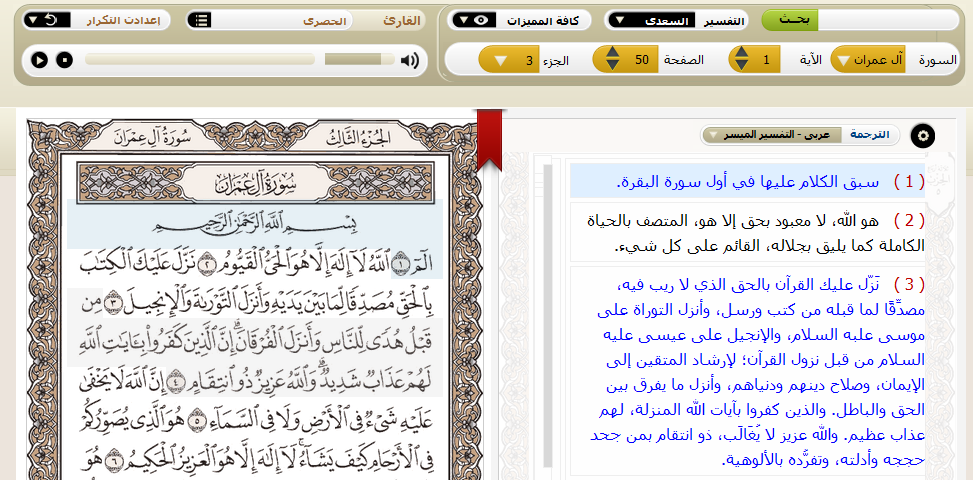Play the recitation audio
The width and height of the screenshot is (973, 480).
(x=39, y=60)
